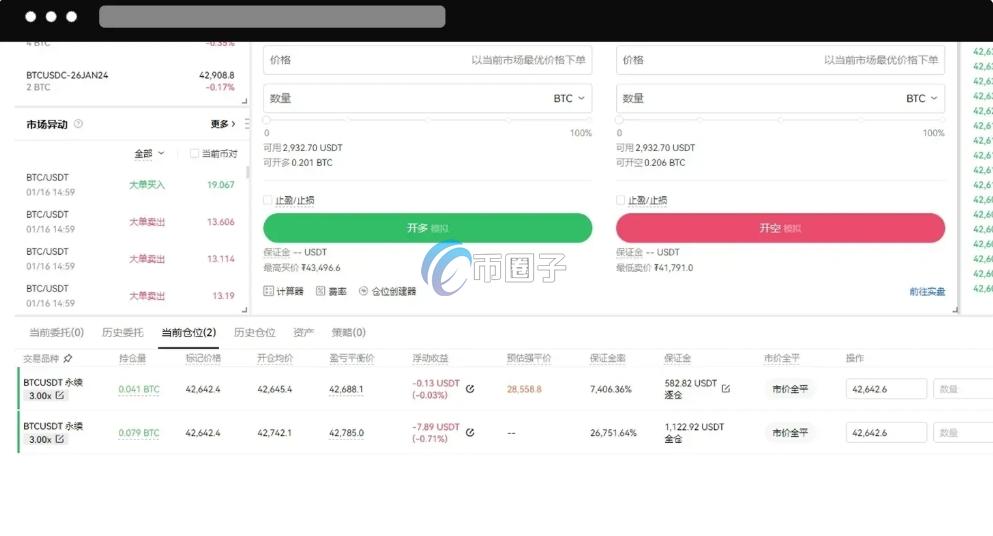Screen dimensions: 993x536
Task: Click the close 数量 field for 0.079 BTC
Action: pos(963,433)
